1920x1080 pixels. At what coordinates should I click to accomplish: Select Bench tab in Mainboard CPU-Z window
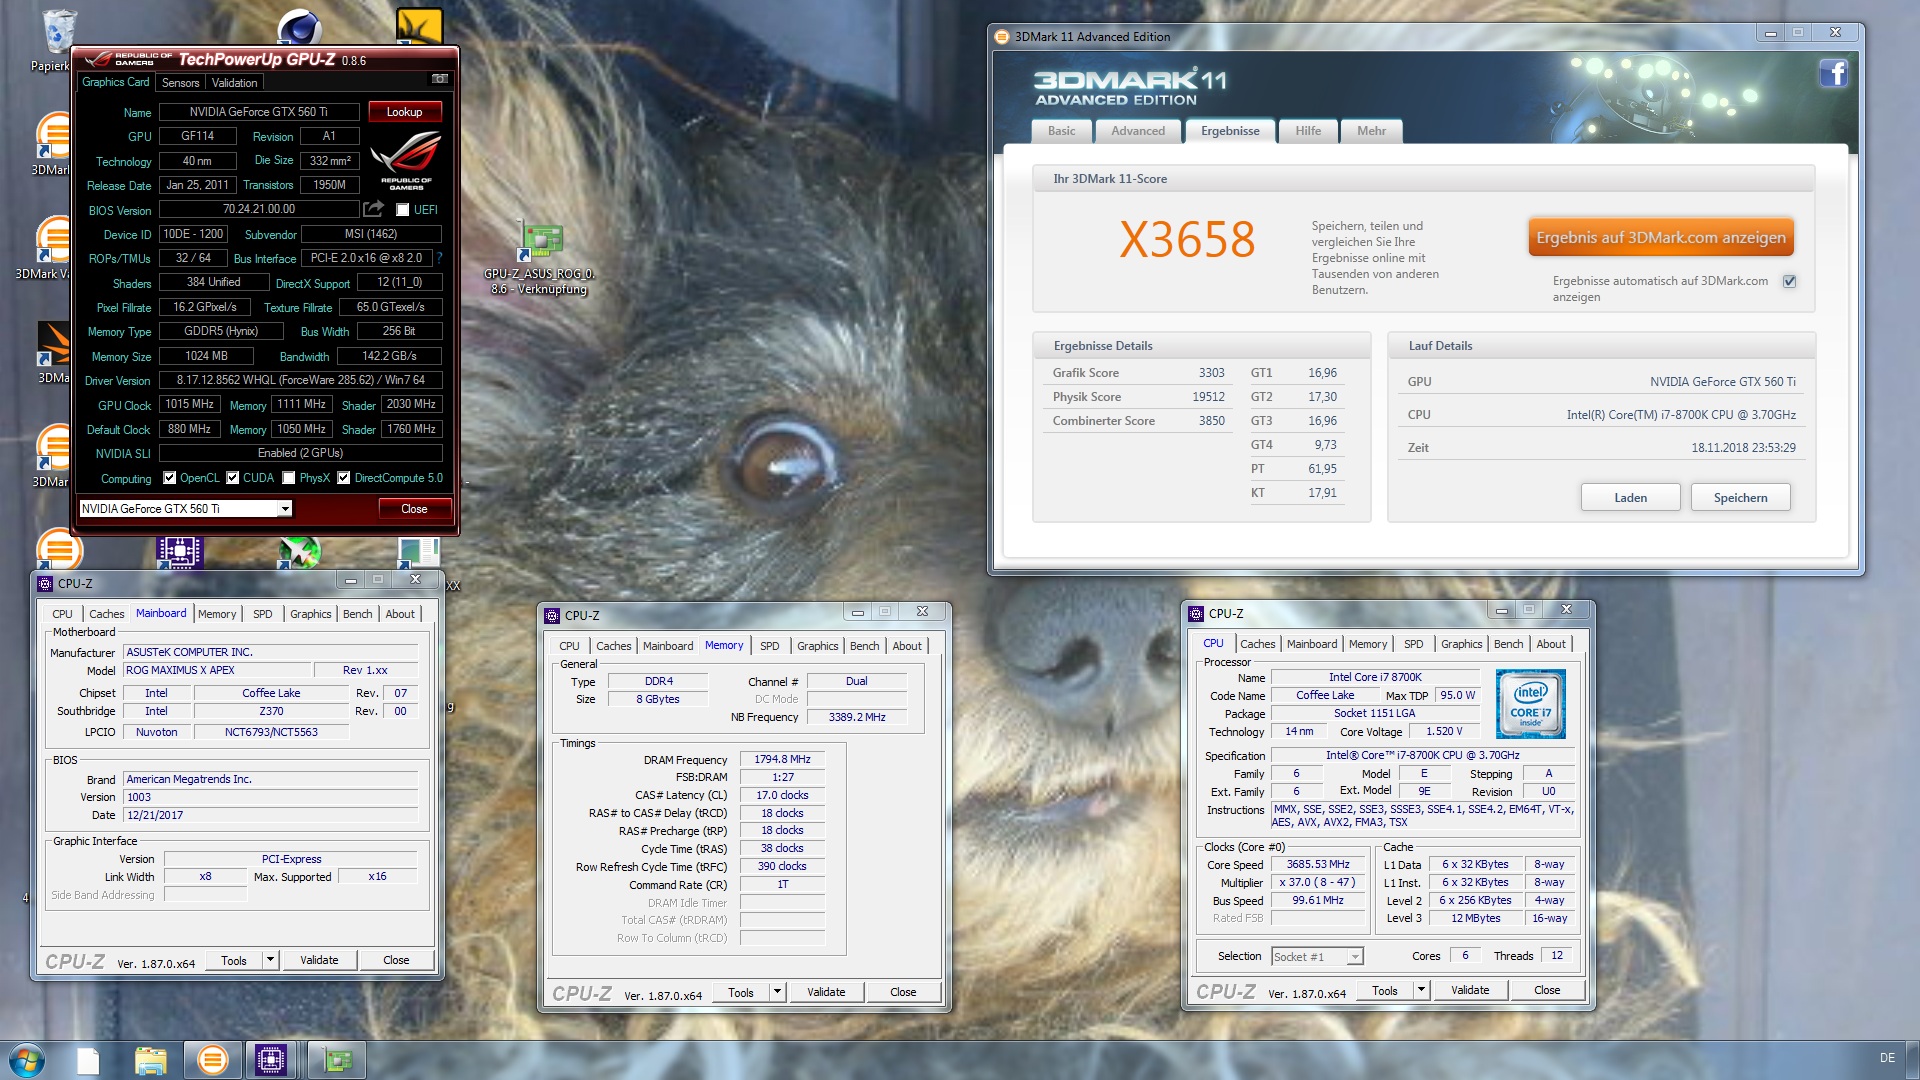pyautogui.click(x=357, y=614)
